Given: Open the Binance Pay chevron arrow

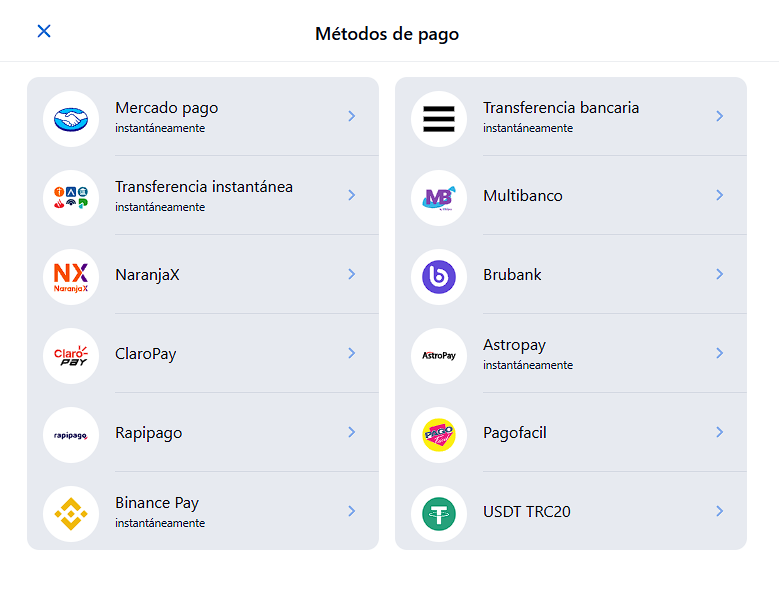Looking at the screenshot, I should pos(351,511).
